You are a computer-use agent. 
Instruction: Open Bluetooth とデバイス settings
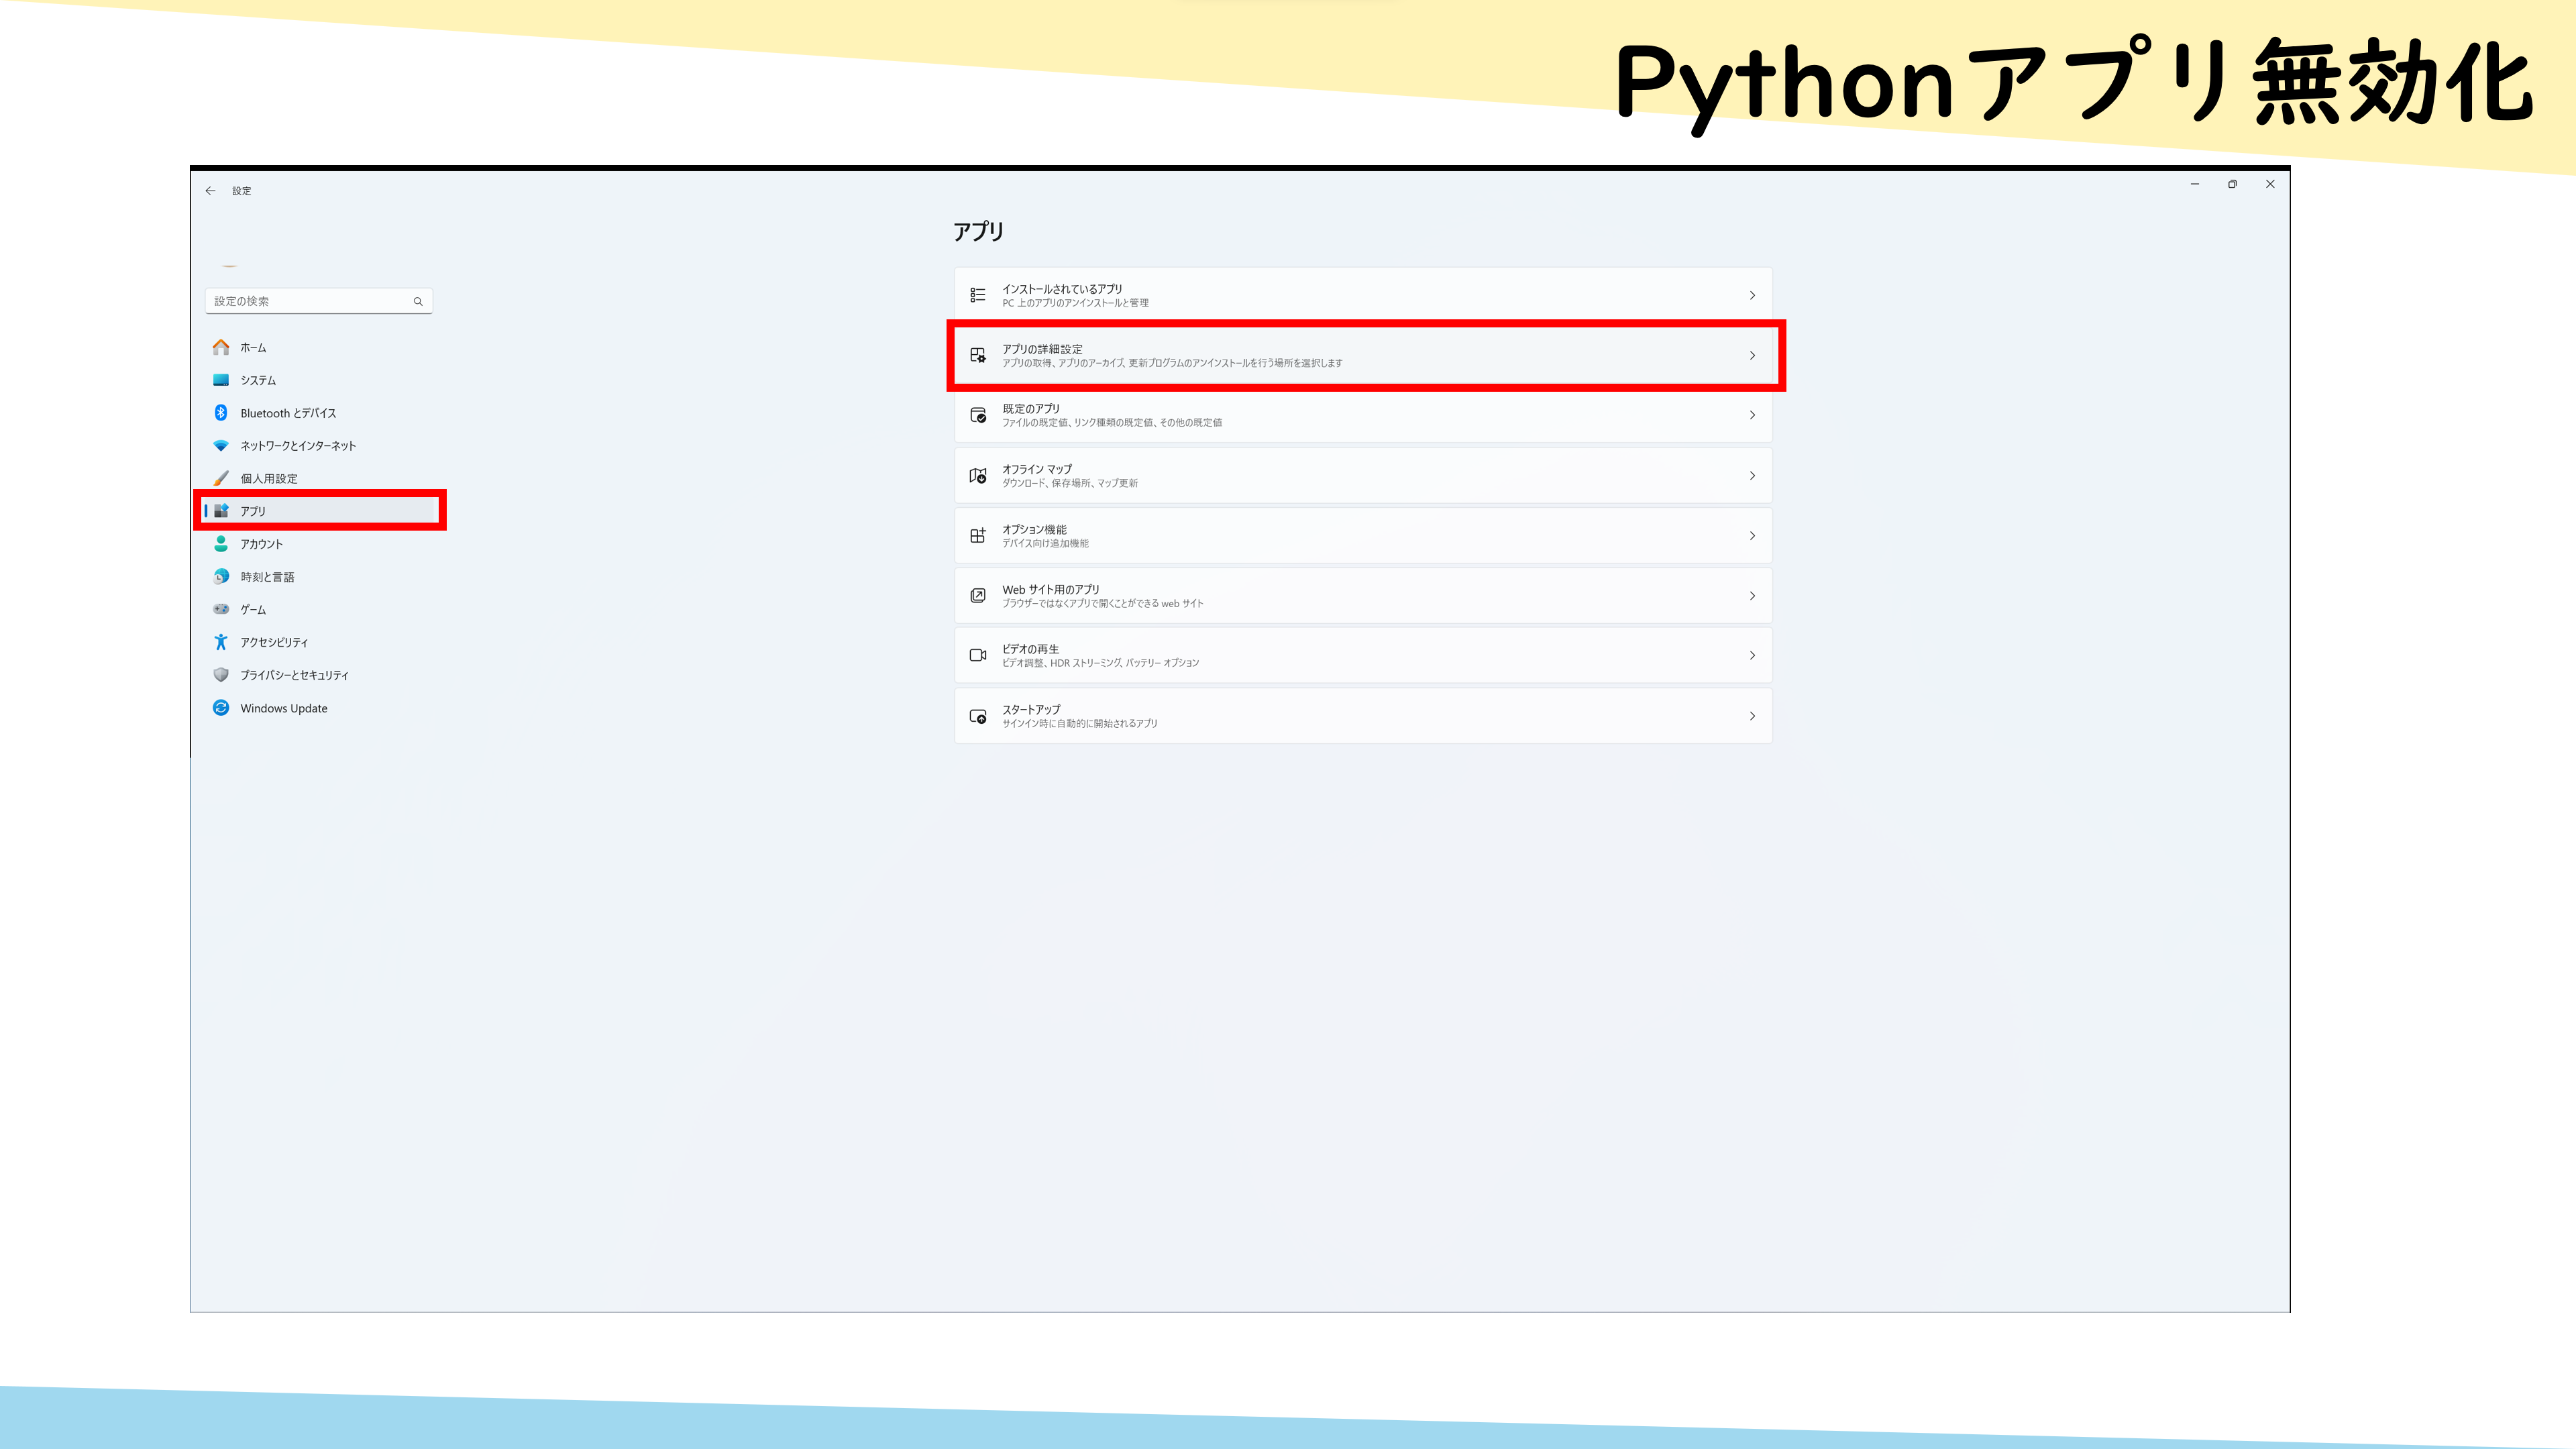click(x=319, y=413)
